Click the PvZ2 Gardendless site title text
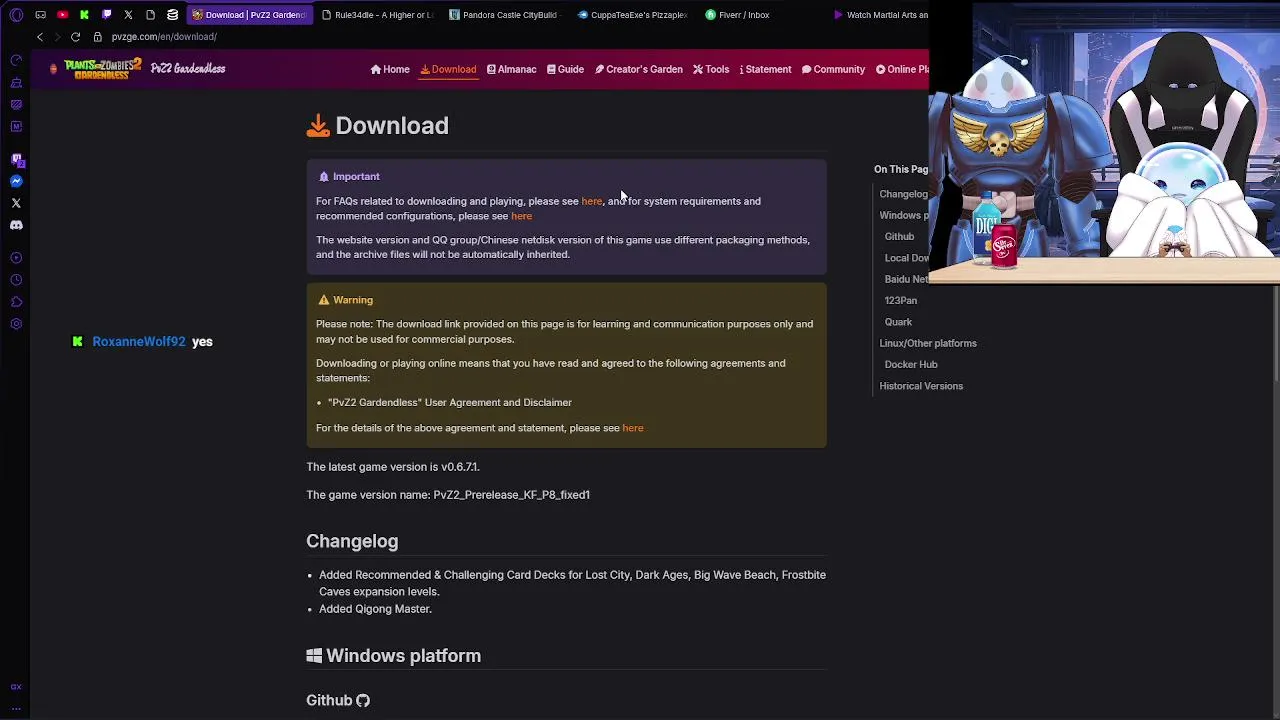 188,69
